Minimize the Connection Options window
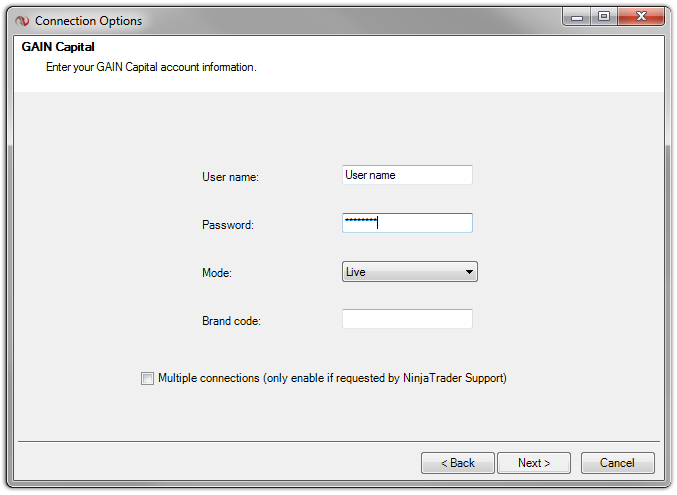This screenshot has height=495, width=677. (x=577, y=17)
